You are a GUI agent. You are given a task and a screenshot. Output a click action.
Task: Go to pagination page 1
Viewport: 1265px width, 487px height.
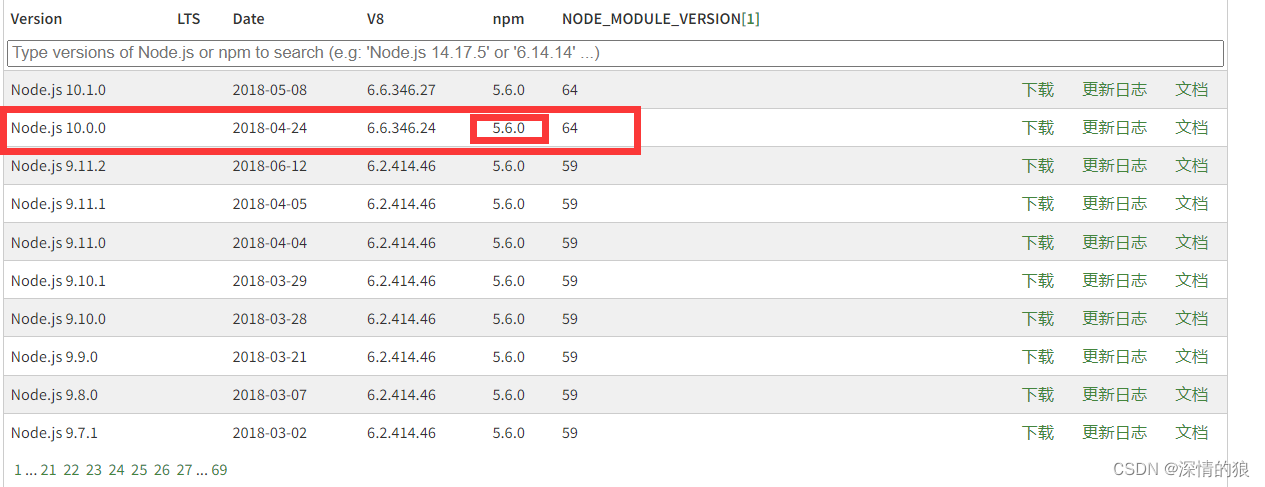(x=18, y=470)
